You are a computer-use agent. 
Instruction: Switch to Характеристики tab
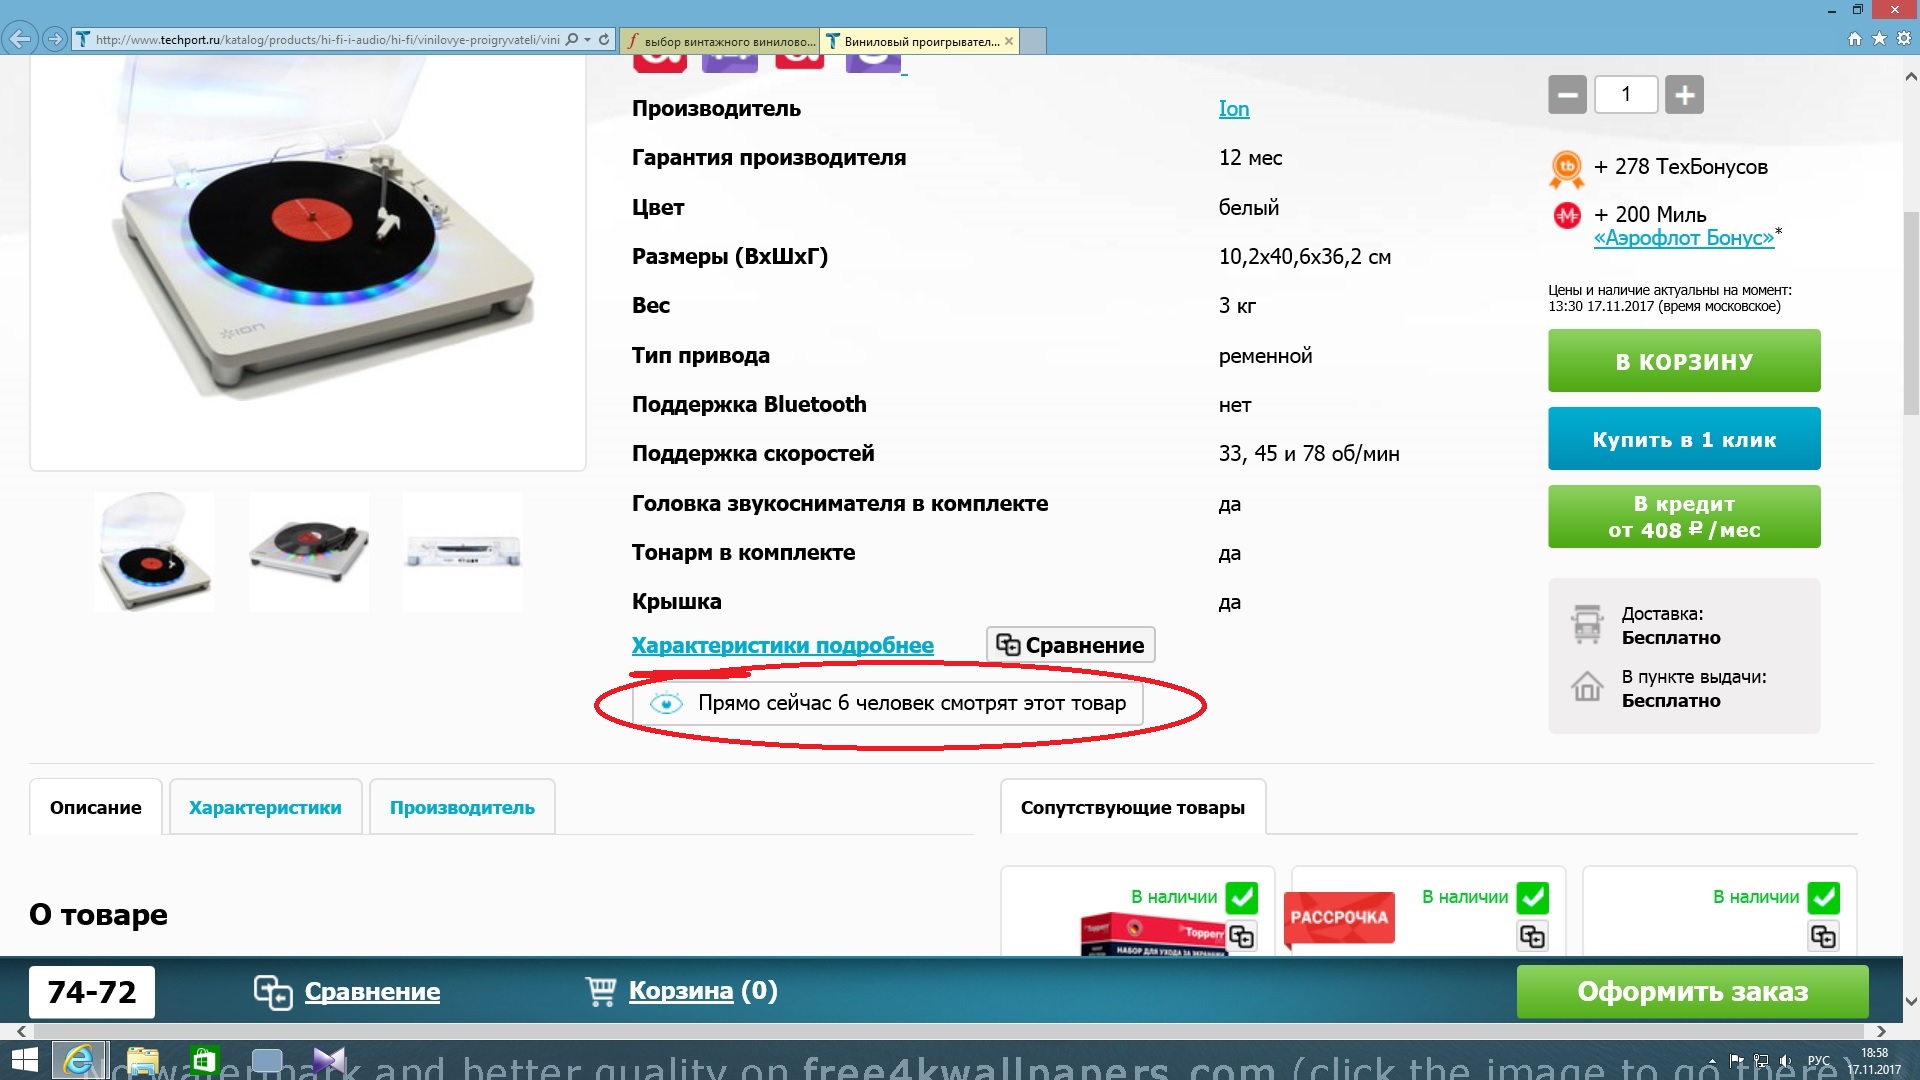click(x=265, y=807)
